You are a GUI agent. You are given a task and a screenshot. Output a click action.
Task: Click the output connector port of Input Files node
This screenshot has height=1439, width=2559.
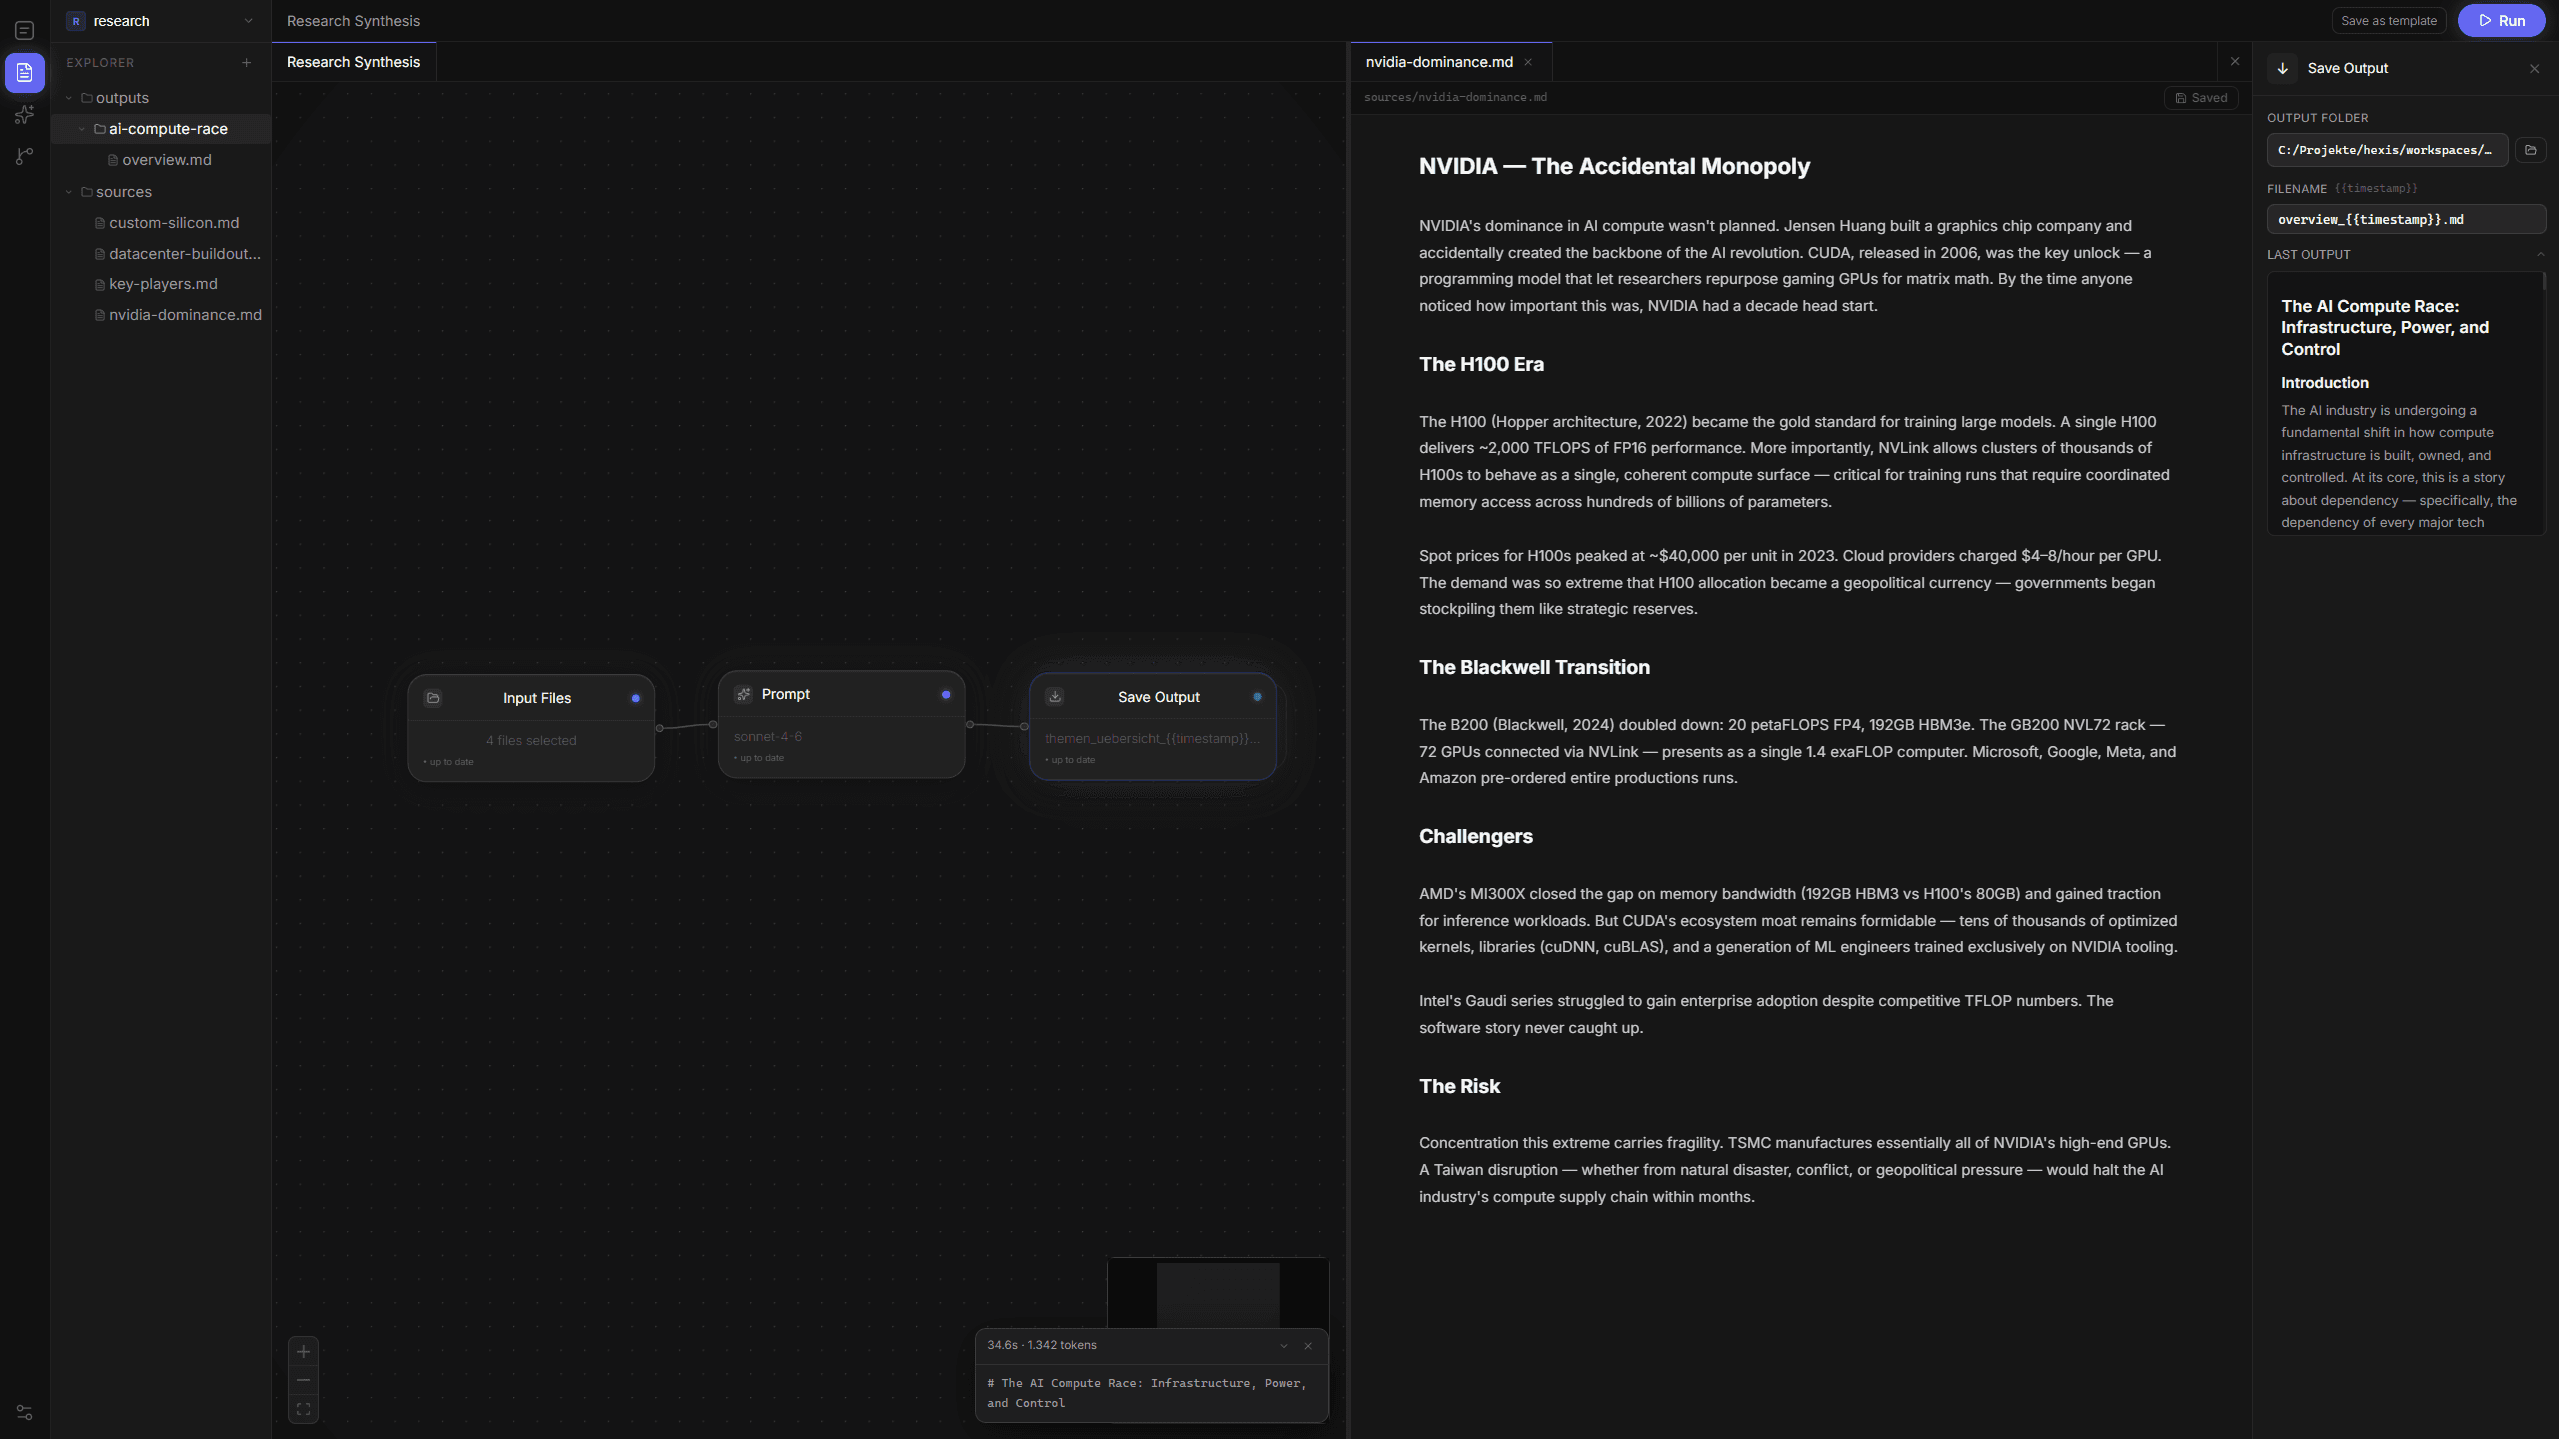tap(659, 728)
